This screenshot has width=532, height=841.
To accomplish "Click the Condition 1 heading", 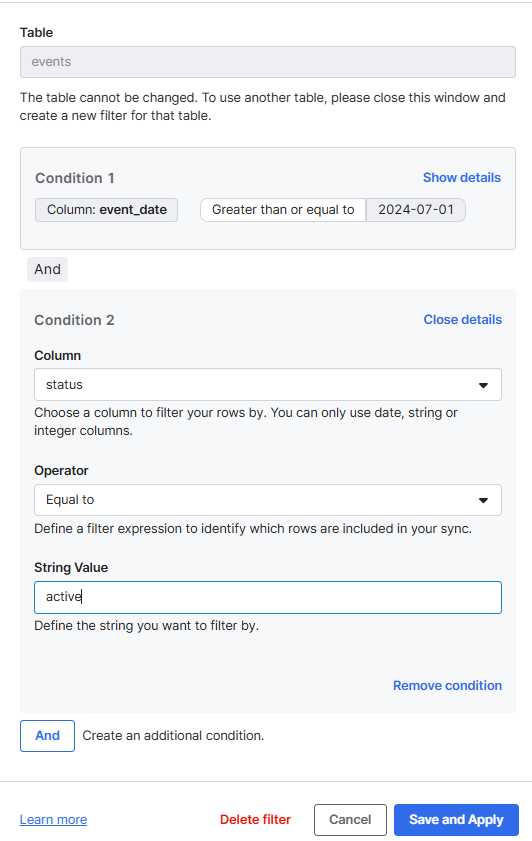I will click(75, 178).
